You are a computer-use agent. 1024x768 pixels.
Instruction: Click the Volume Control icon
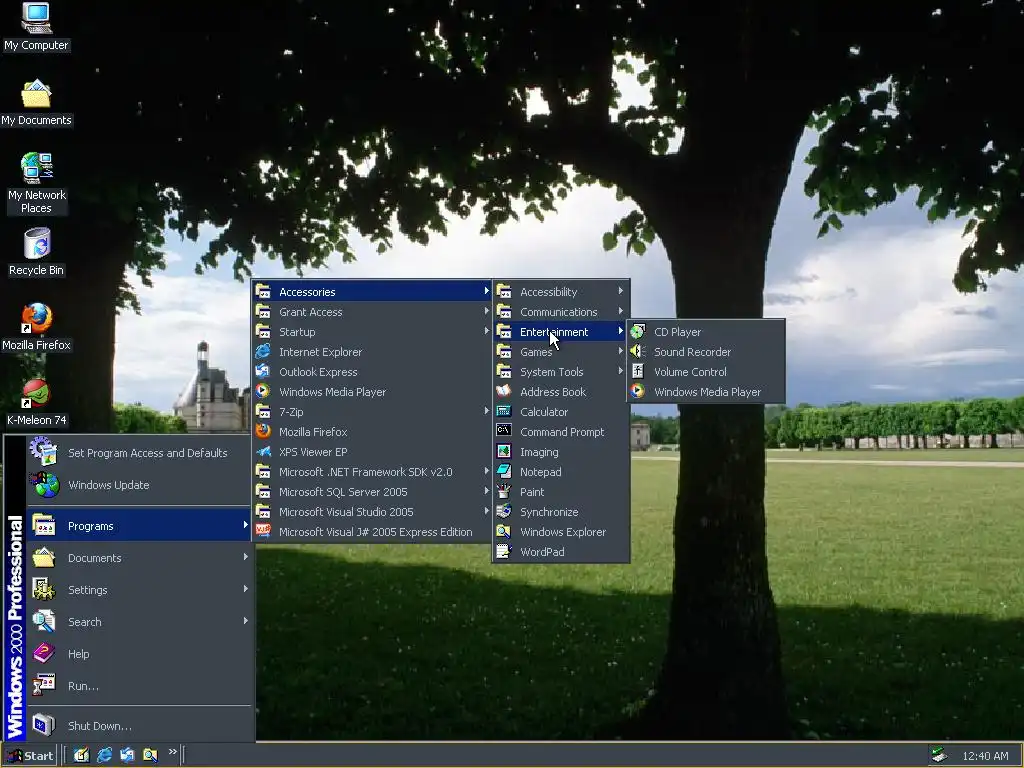[x=637, y=372]
